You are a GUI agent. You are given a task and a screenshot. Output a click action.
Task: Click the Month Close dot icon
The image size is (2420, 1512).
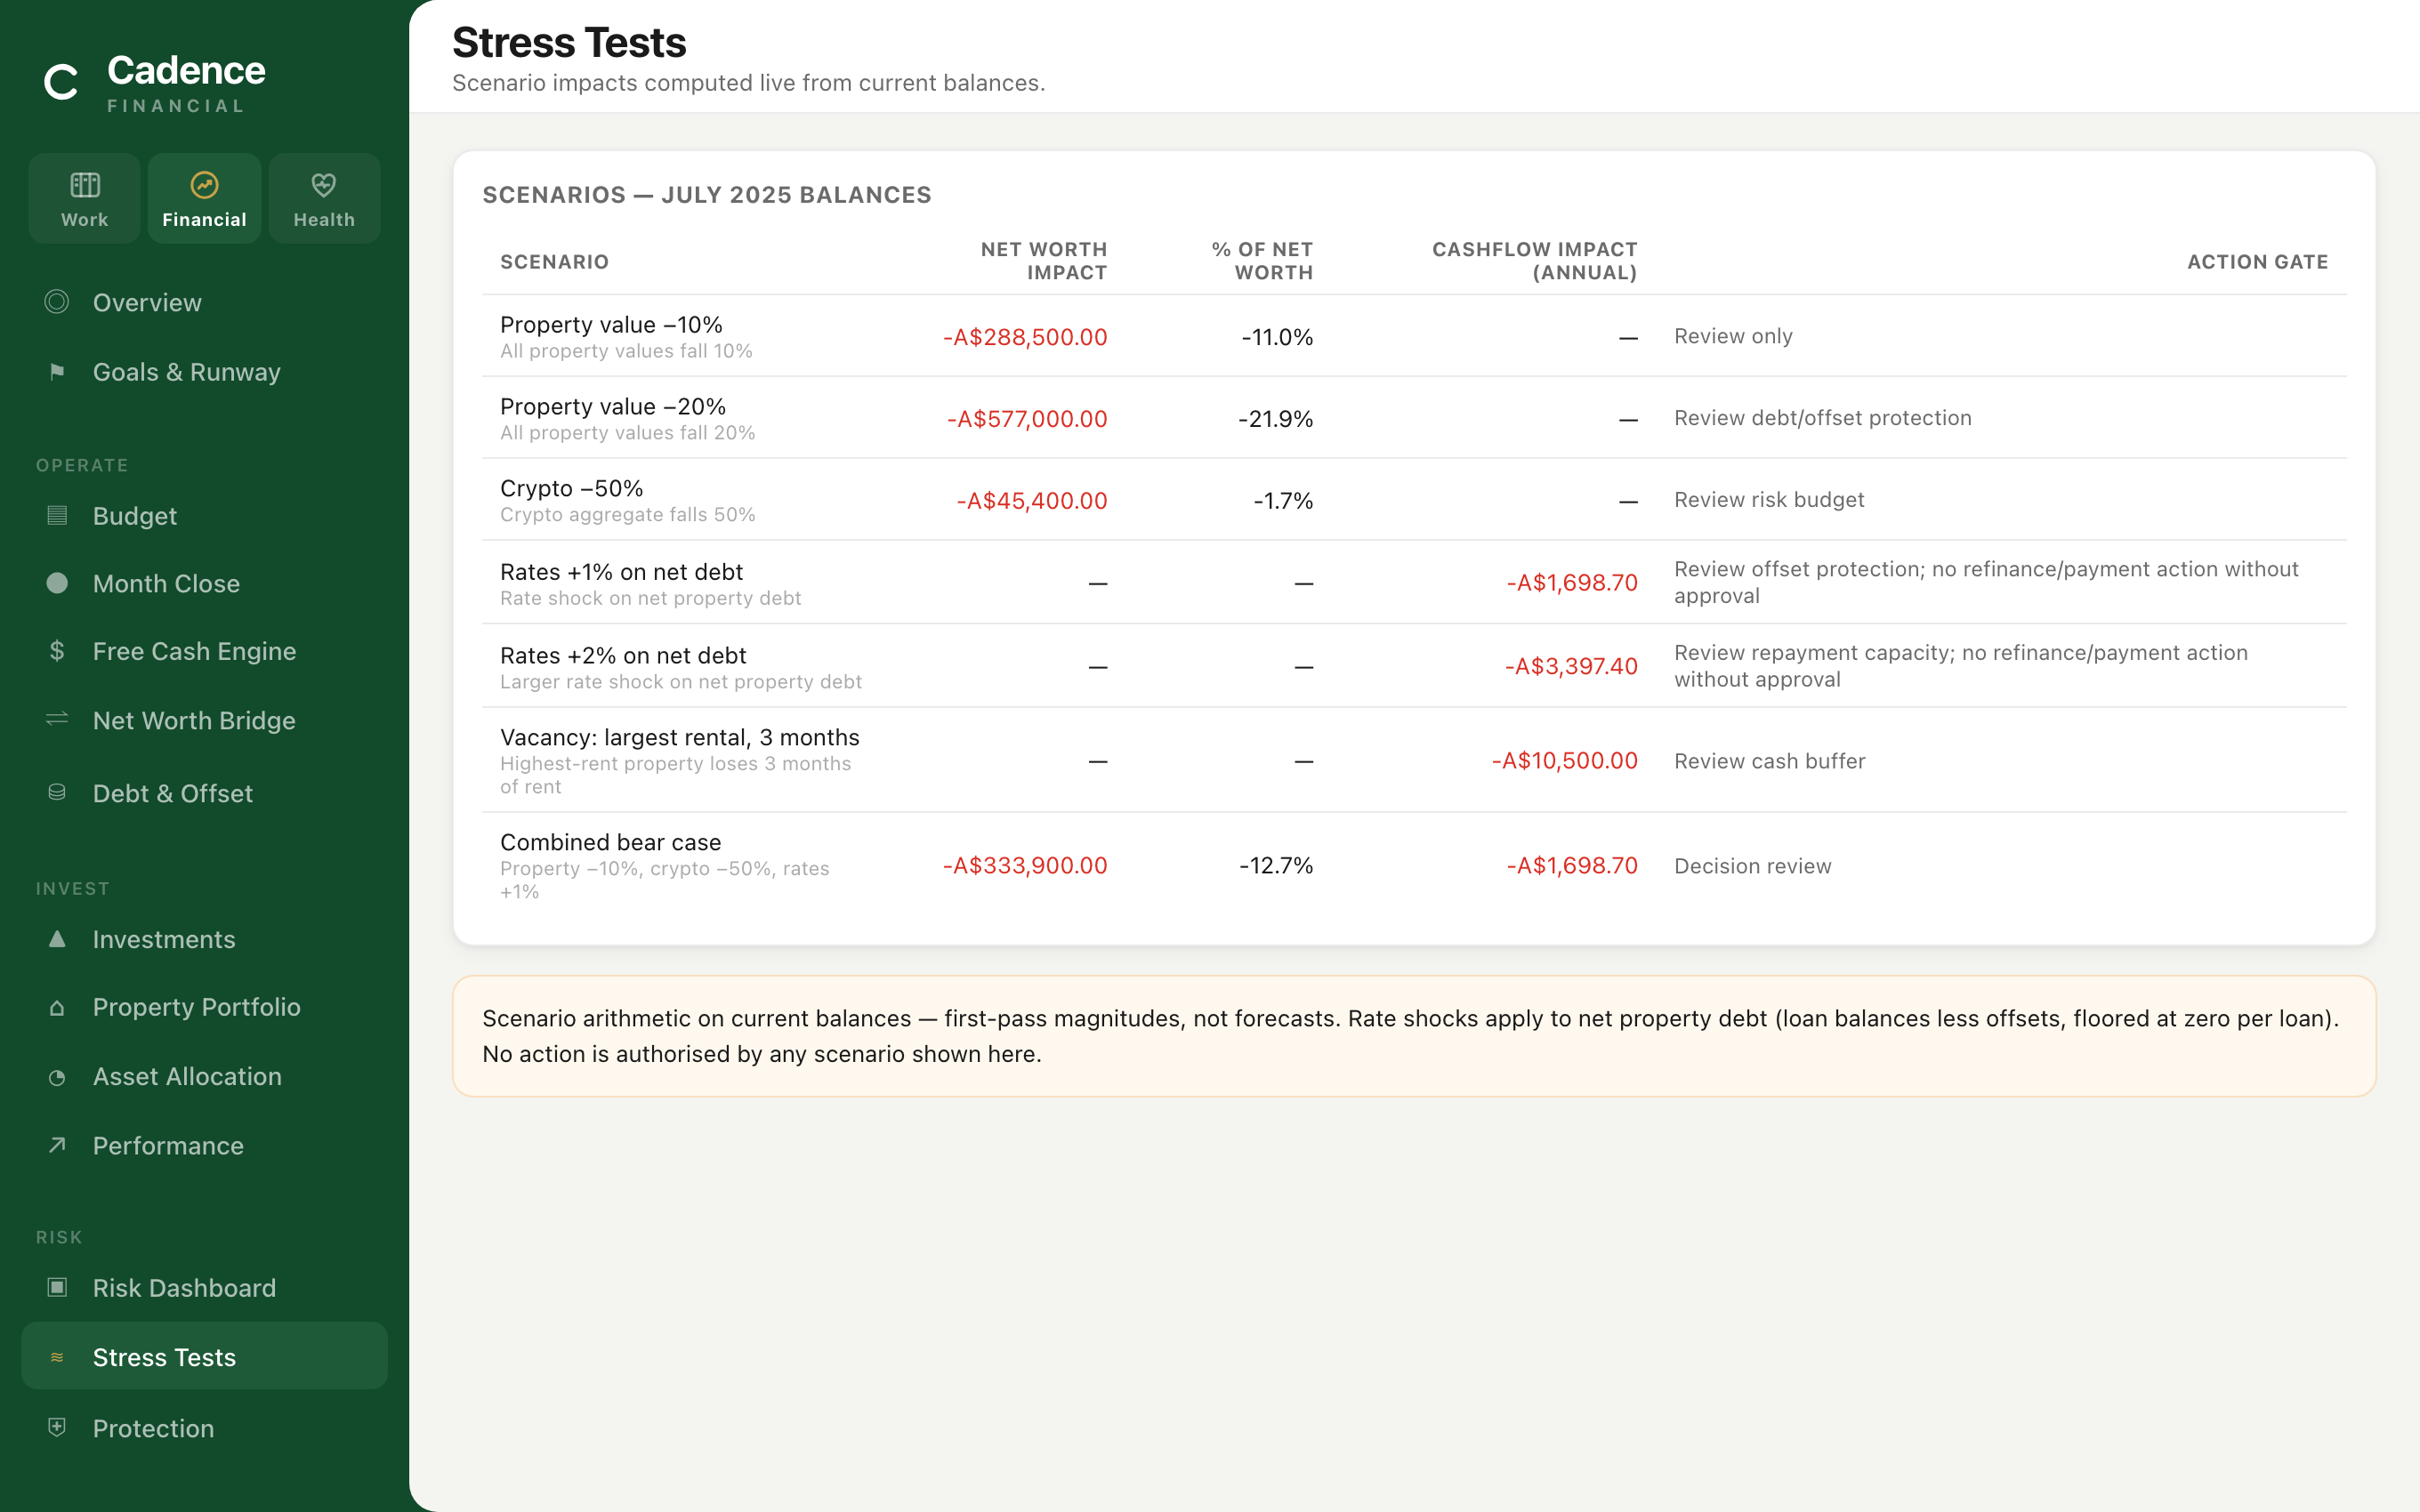[x=57, y=583]
